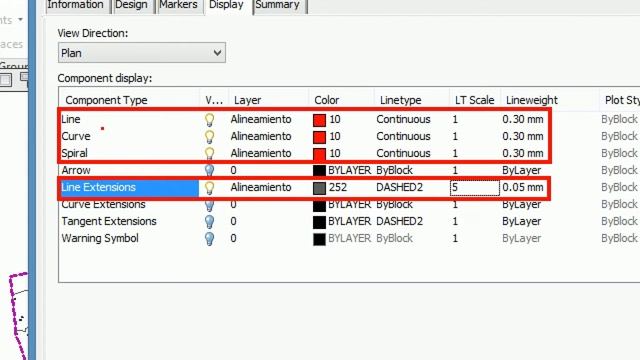Click ByLayer lineweight in Tangent Extensions row

coord(522,221)
